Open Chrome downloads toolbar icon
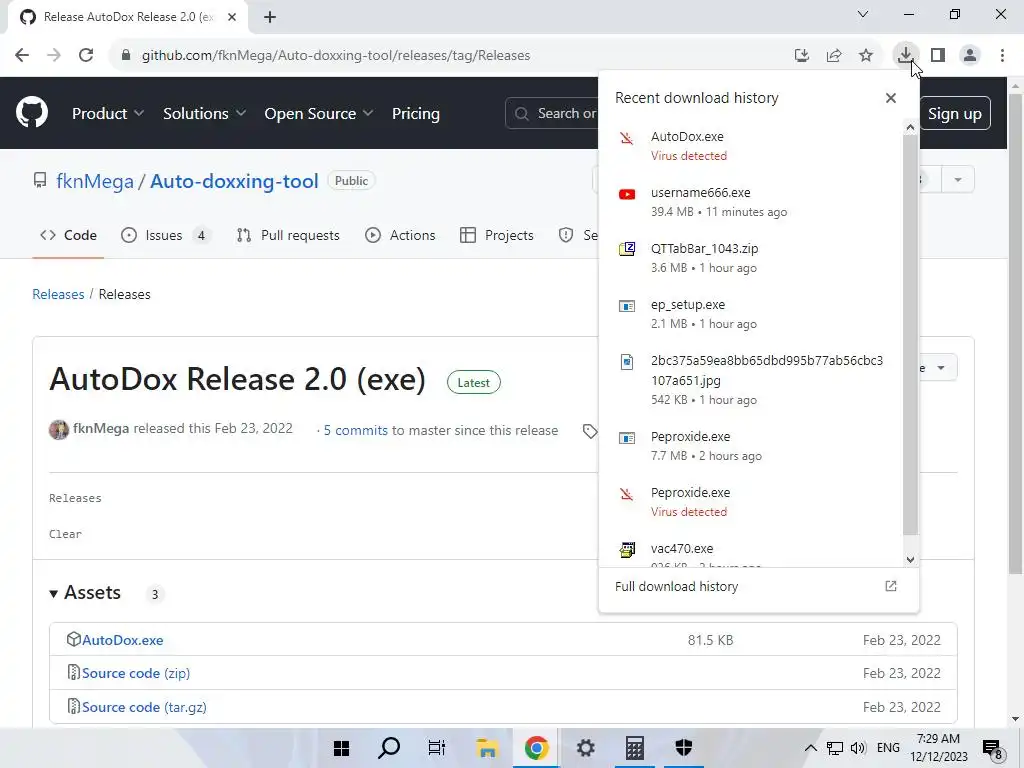 pyautogui.click(x=905, y=55)
